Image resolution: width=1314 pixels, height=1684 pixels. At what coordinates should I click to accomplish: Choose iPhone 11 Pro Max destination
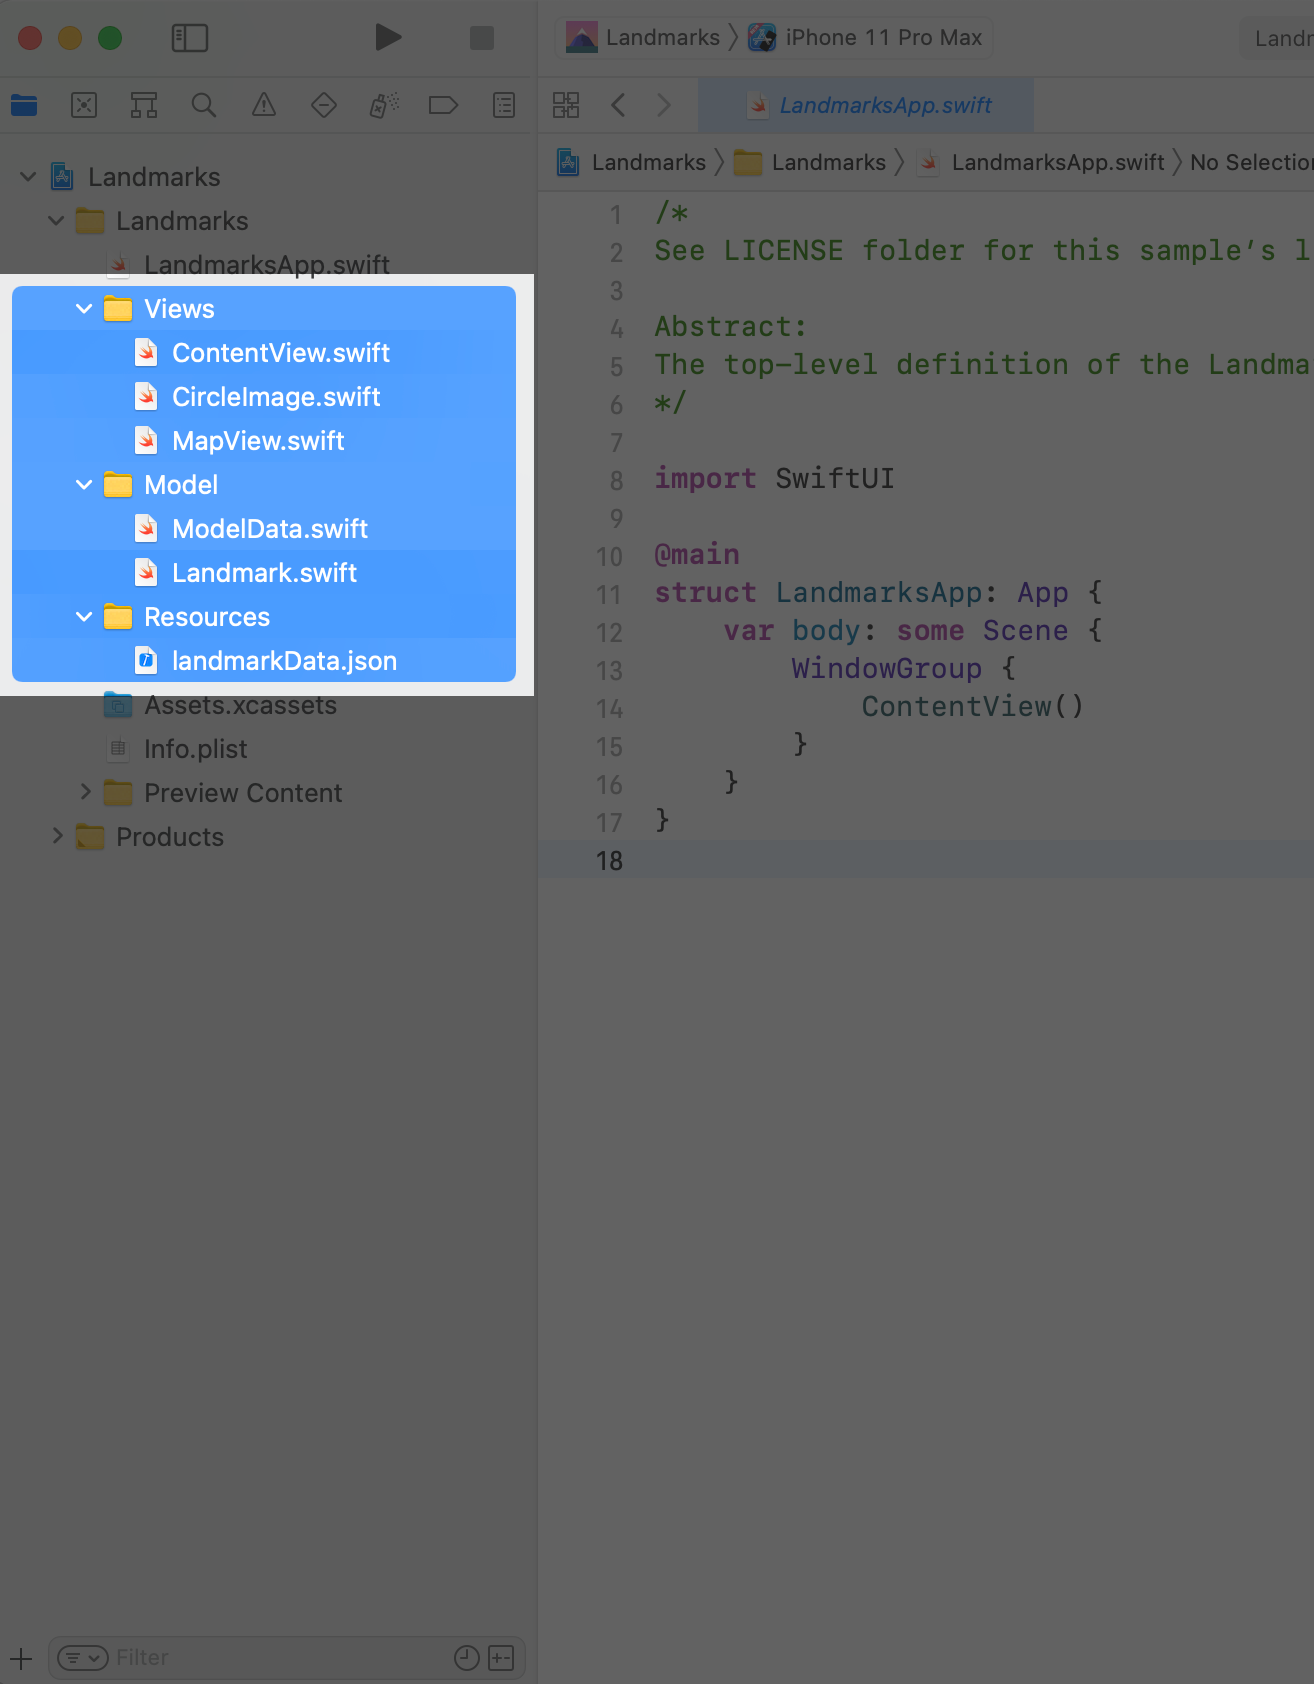click(866, 38)
